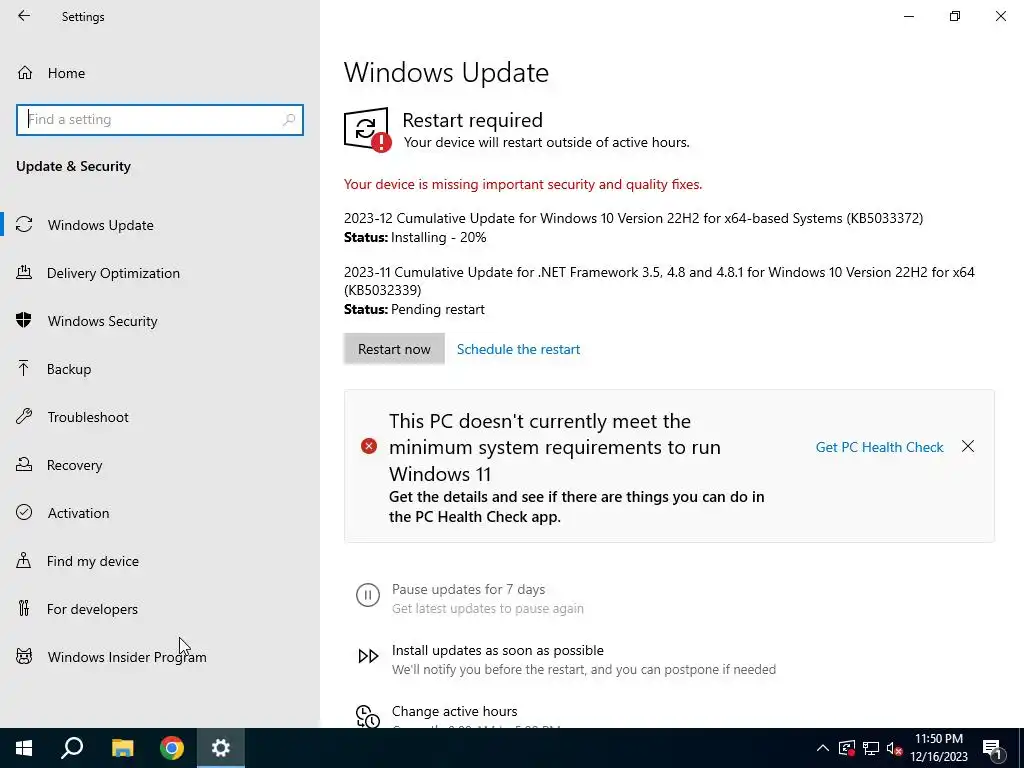Click the red error icon in Windows 11 banner
The height and width of the screenshot is (768, 1024).
coord(369,447)
